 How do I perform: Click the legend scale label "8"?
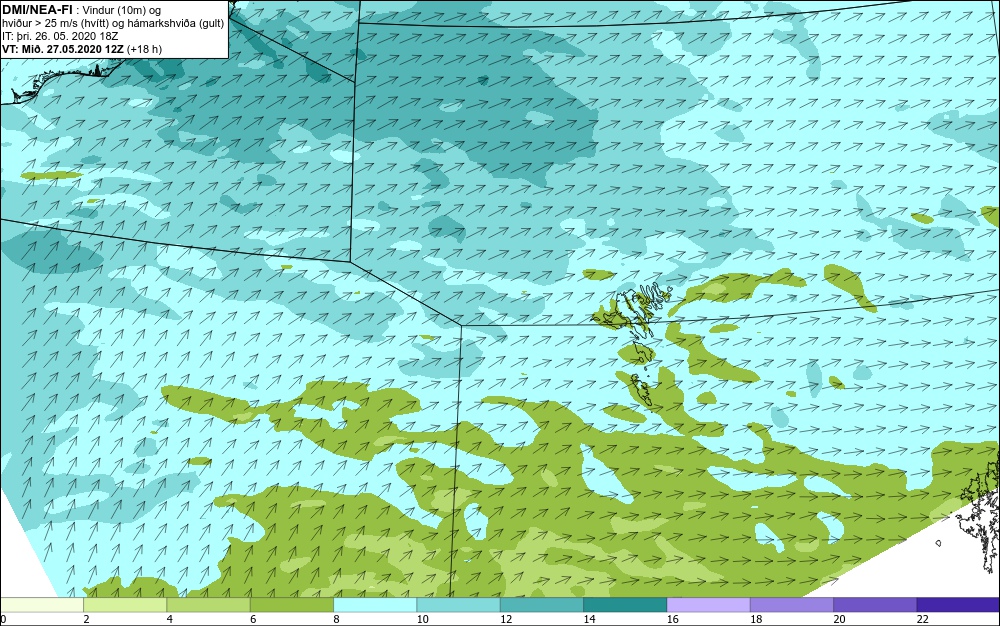coord(336,619)
